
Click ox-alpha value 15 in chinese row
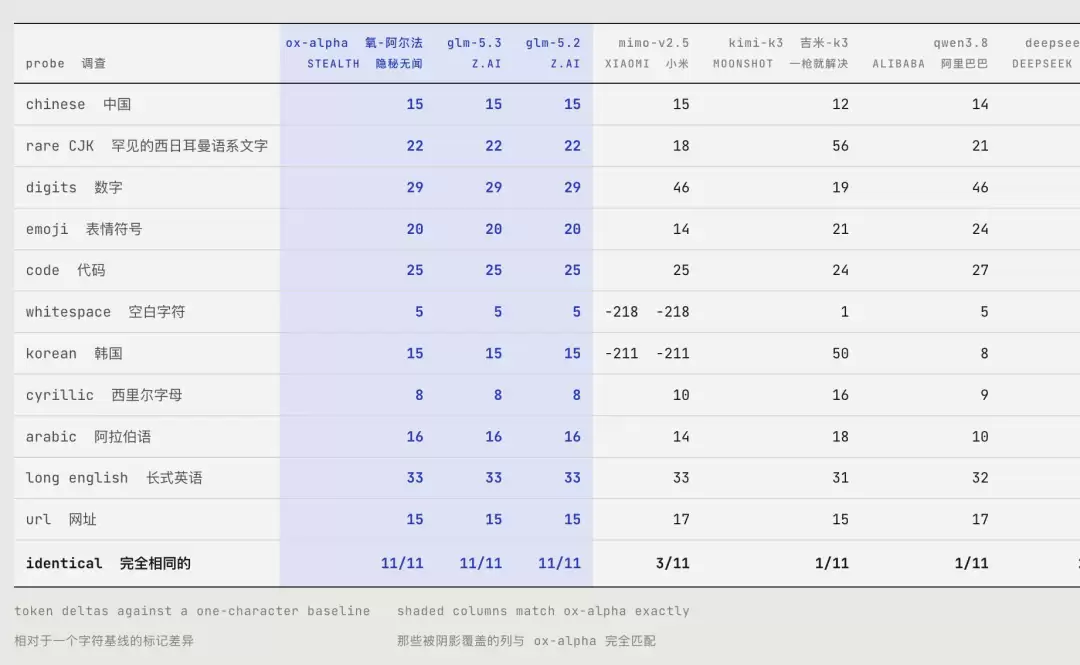tap(415, 104)
